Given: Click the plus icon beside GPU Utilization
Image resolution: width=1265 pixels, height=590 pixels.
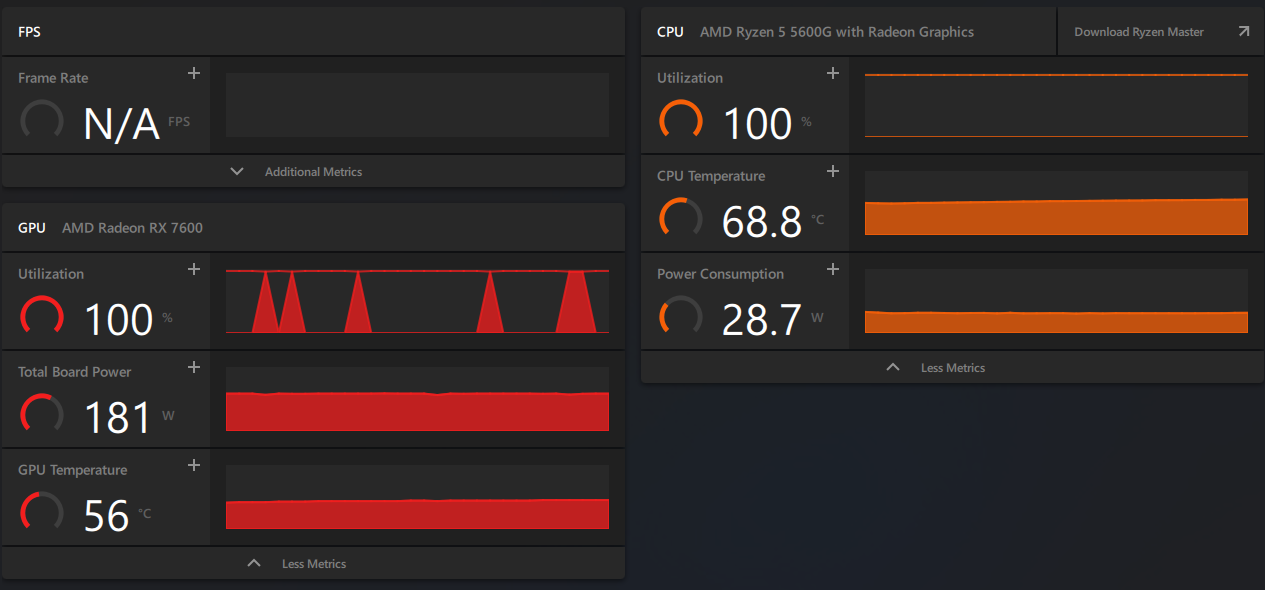Looking at the screenshot, I should click(194, 269).
